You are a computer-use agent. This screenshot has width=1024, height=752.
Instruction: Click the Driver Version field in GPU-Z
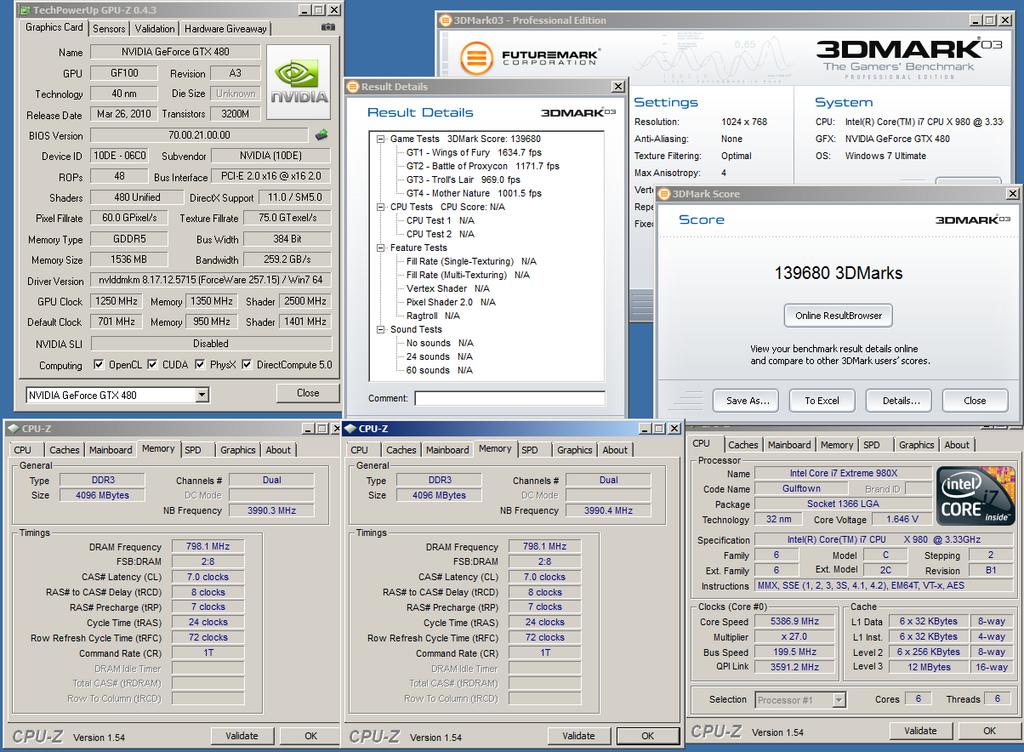point(211,279)
